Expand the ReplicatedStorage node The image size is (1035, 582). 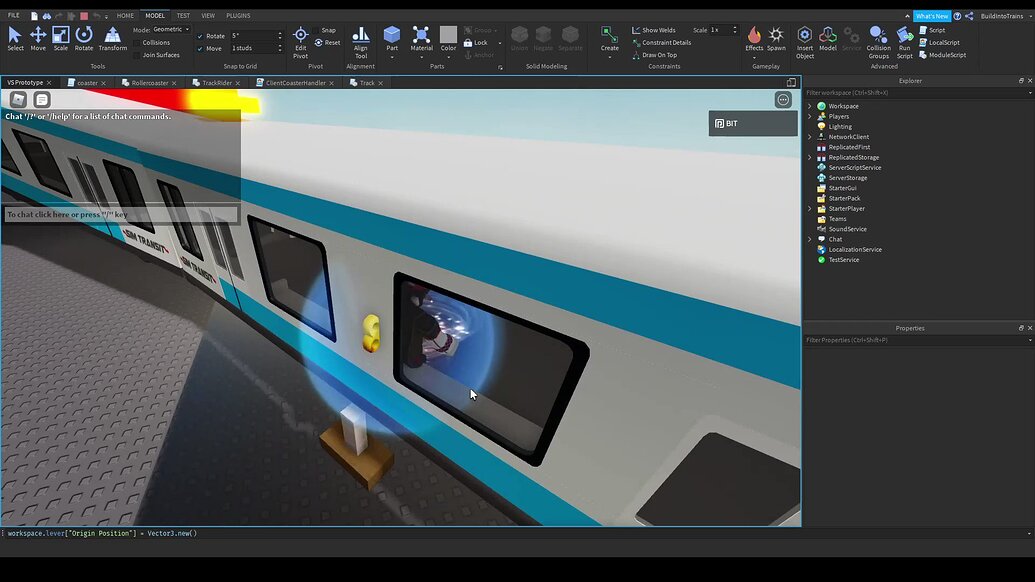coord(810,157)
